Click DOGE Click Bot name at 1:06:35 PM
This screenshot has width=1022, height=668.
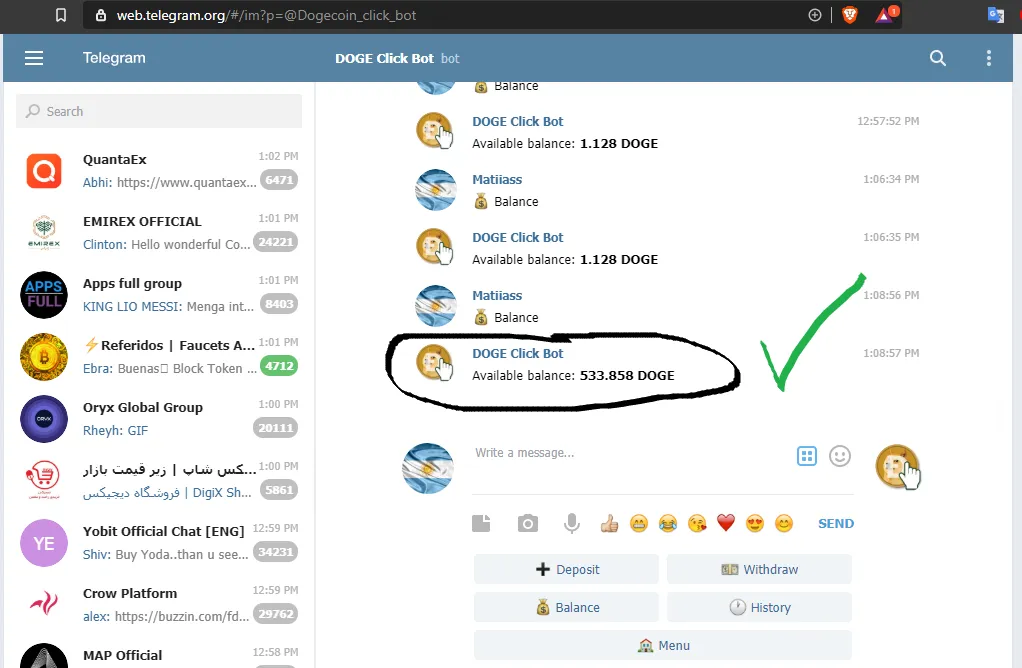tap(518, 237)
